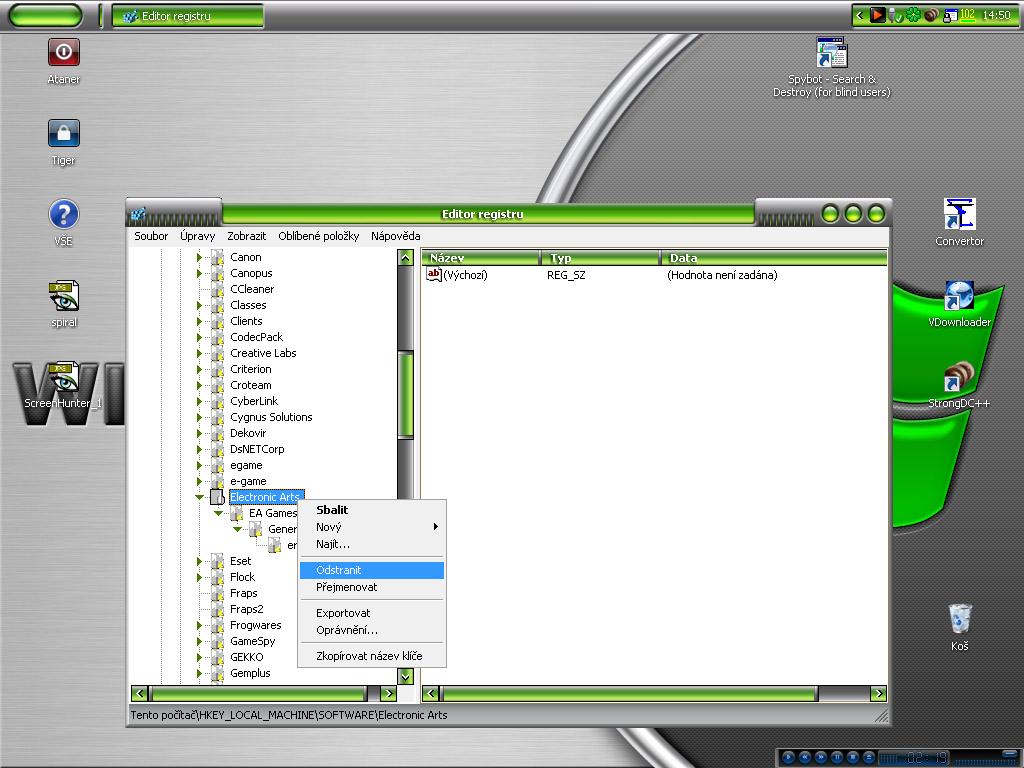Open Spybot Search & Destroy shortcut
Screen dimensions: 1024x768
(x=831, y=54)
